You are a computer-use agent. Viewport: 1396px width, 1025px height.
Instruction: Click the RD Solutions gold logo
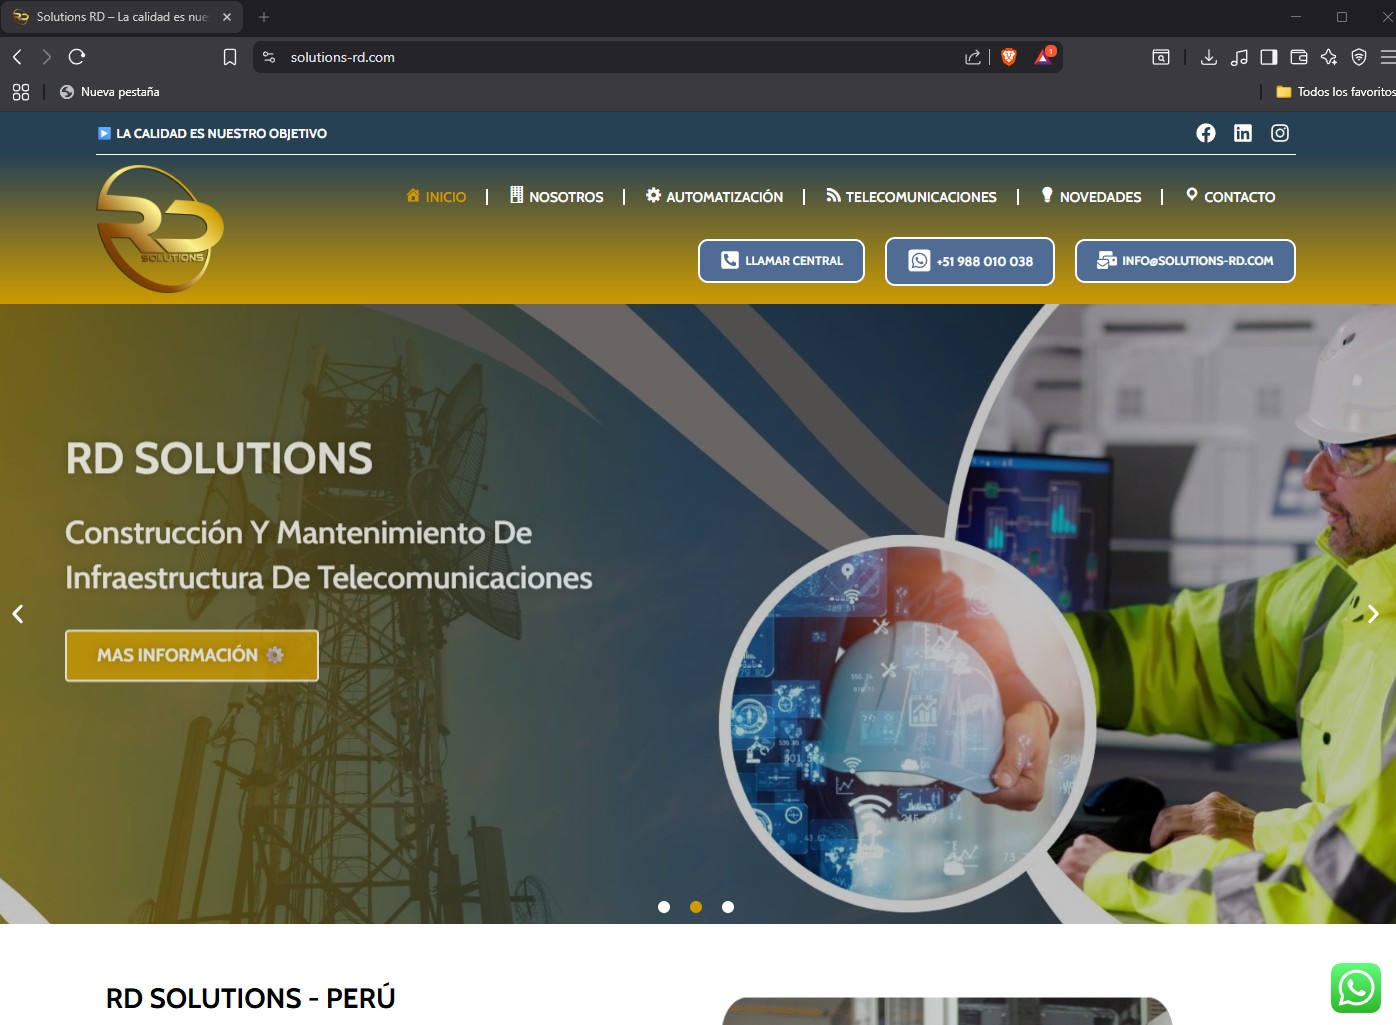(160, 229)
